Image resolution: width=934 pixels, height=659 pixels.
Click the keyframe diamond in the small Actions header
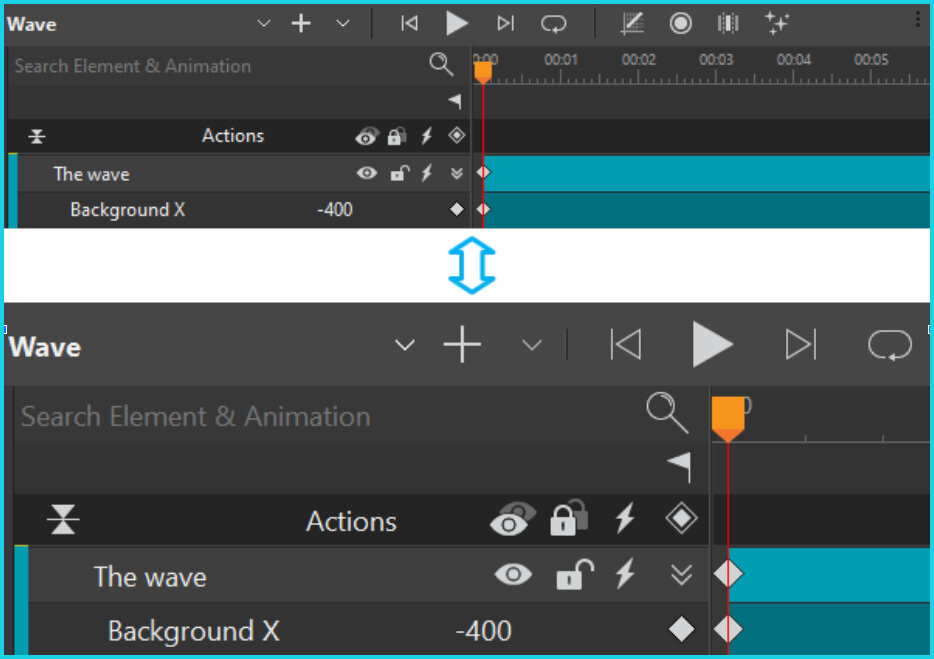(x=456, y=135)
